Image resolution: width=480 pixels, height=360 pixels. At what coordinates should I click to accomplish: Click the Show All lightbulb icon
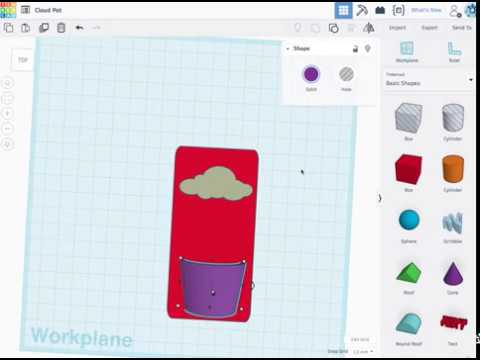pyautogui.click(x=298, y=28)
